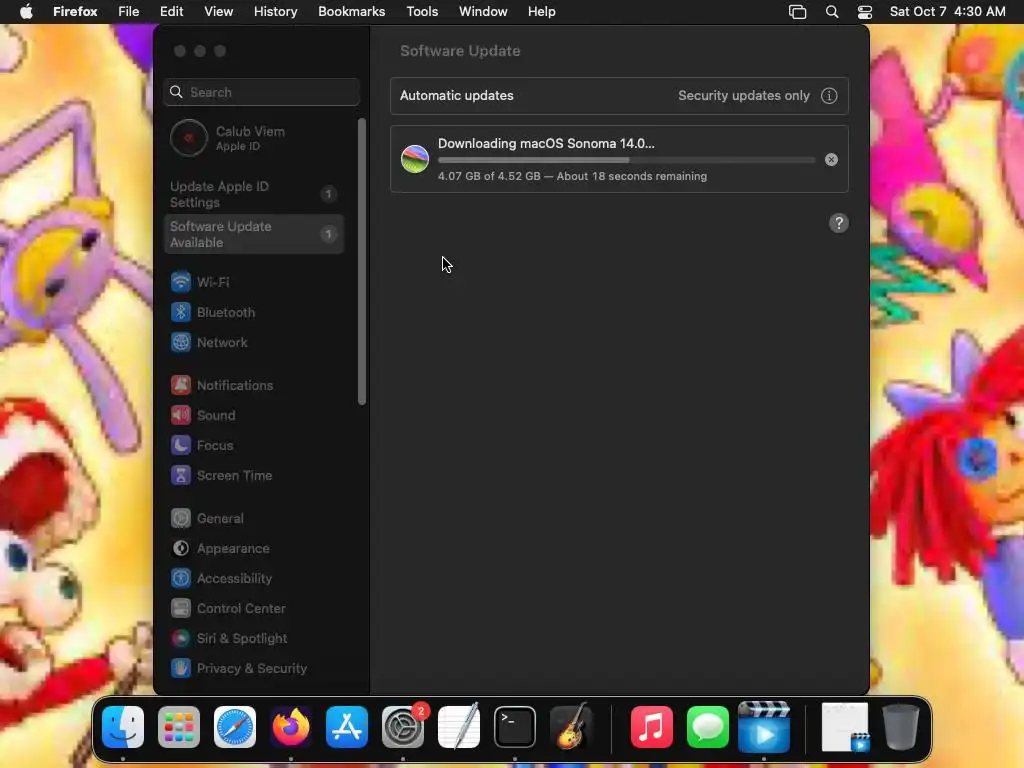
Task: Open TextEdit in the Dock
Action: 459,727
